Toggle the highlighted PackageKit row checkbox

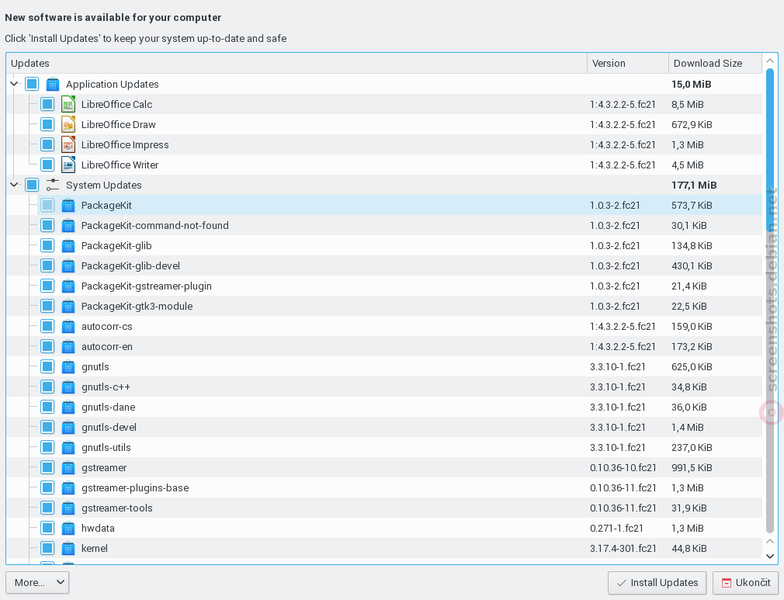[x=48, y=205]
